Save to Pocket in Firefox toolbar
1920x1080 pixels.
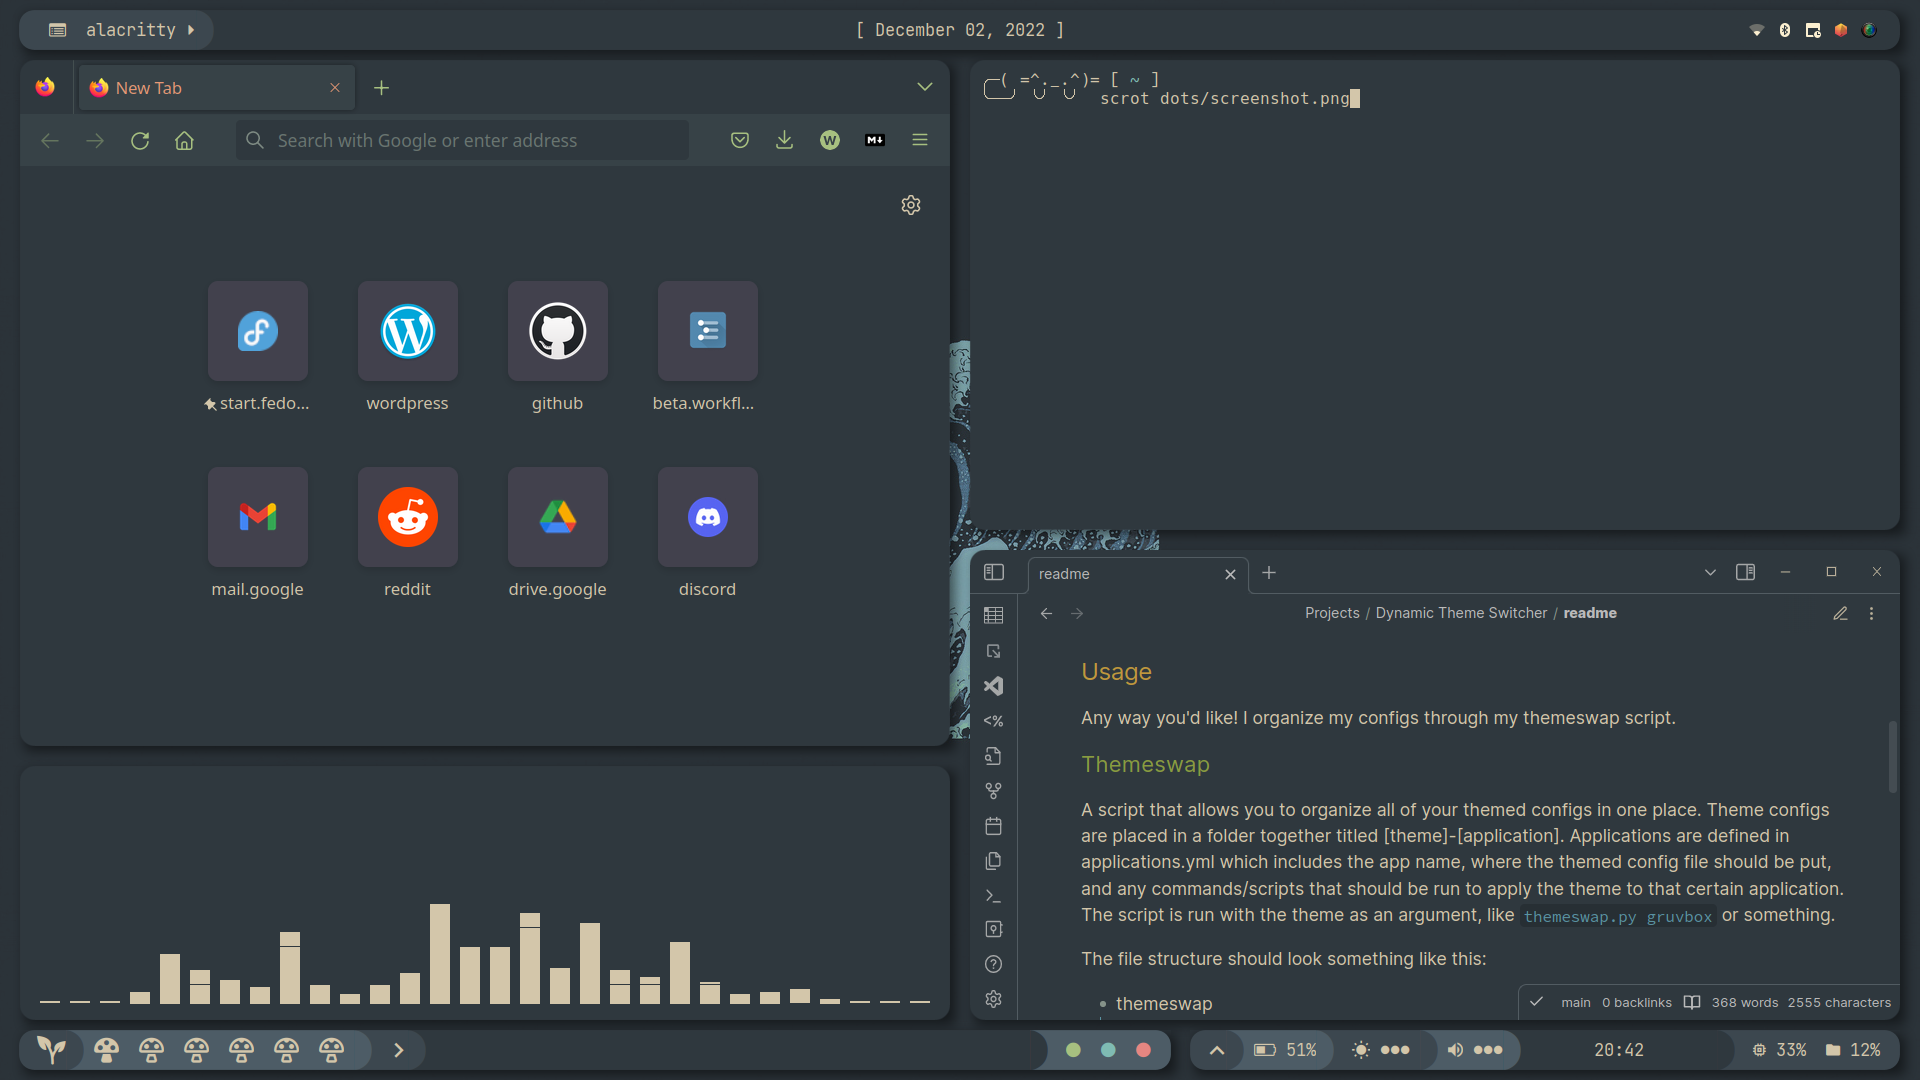tap(740, 140)
